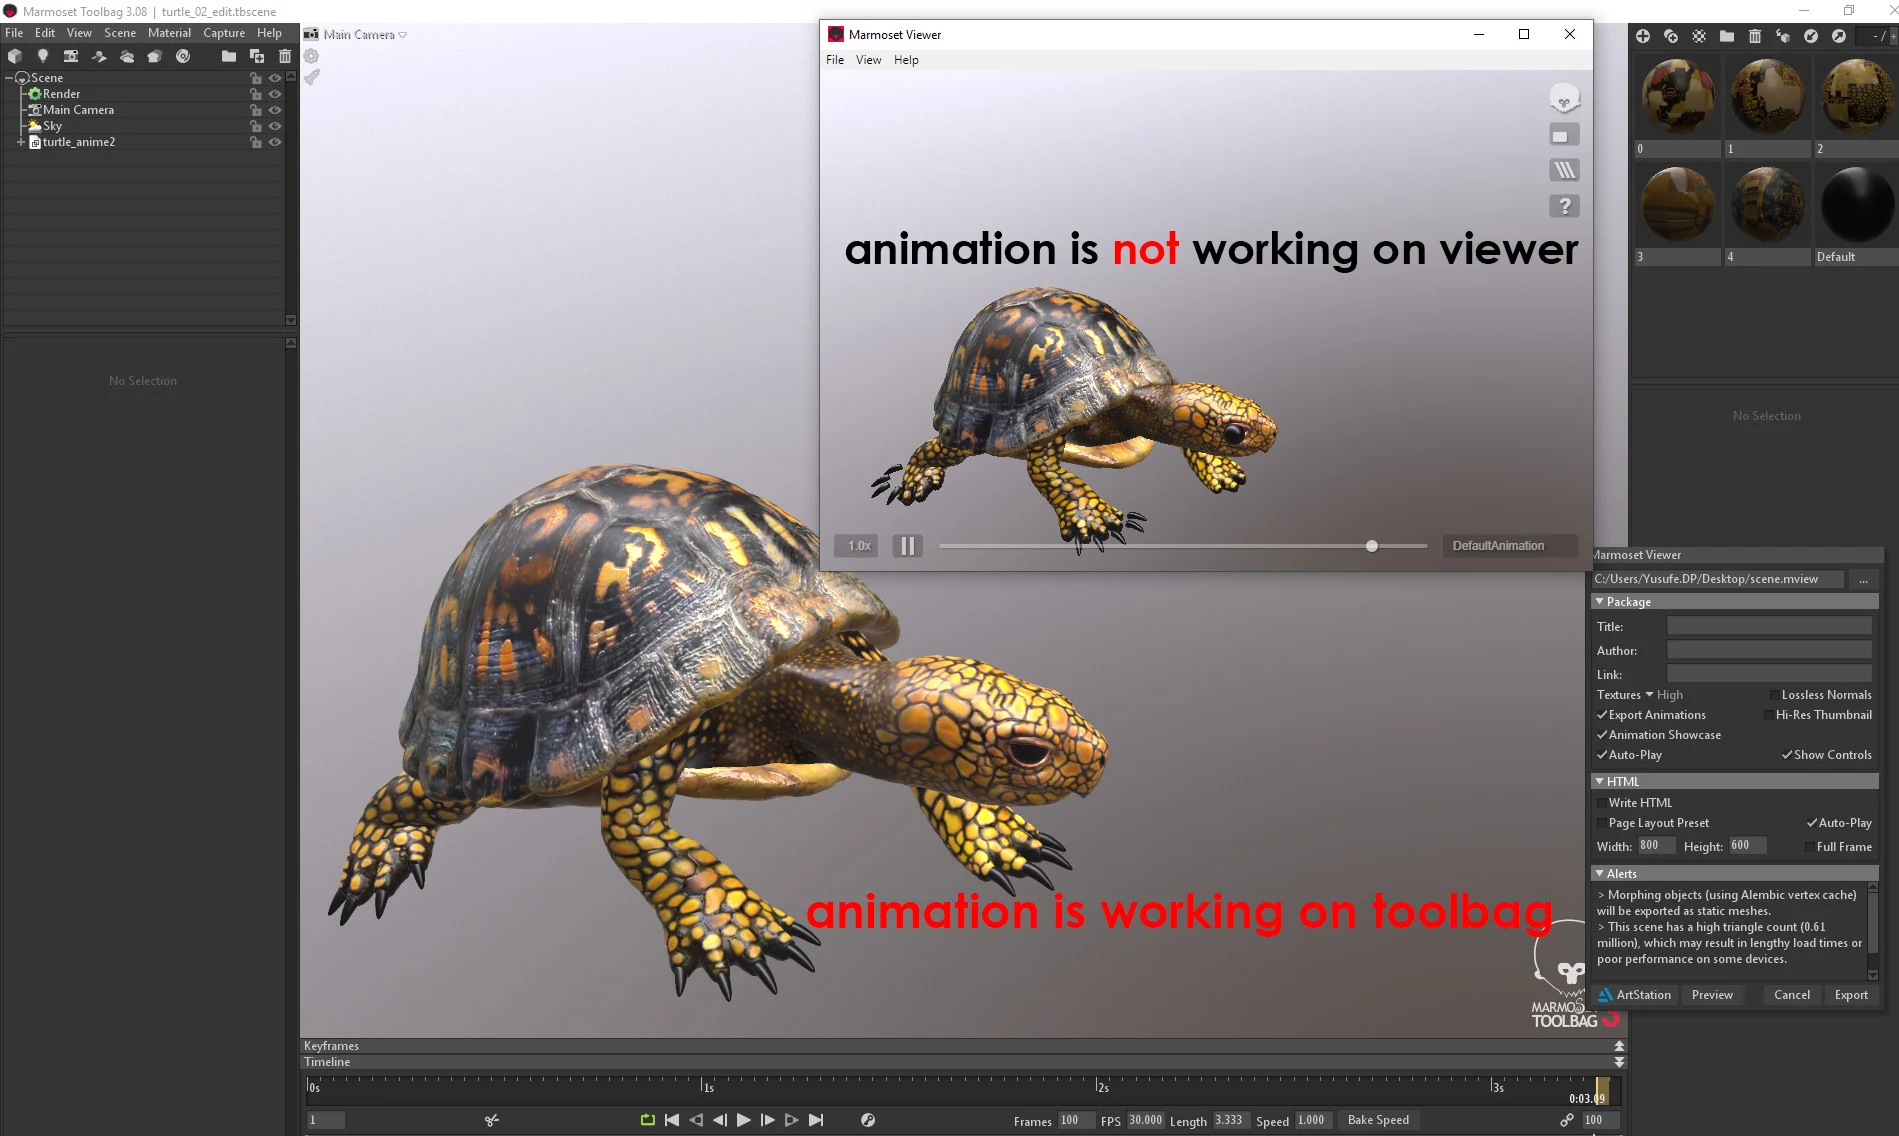This screenshot has width=1899, height=1136.
Task: Create a material folder in the materials toolbar
Action: (1727, 36)
